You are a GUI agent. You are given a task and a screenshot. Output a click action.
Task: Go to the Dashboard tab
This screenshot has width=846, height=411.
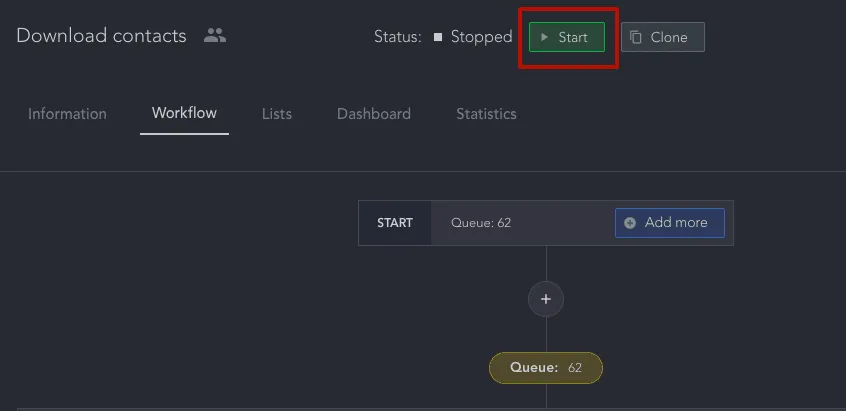pos(374,114)
